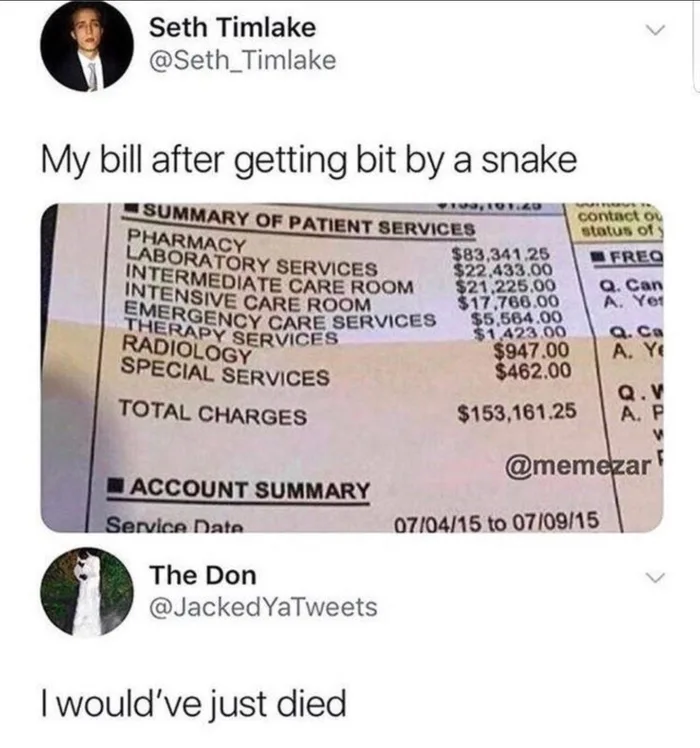Viewport: 700px width, 748px height.
Task: Click the Special Services $462.00 amount
Action: pyautogui.click(x=533, y=370)
